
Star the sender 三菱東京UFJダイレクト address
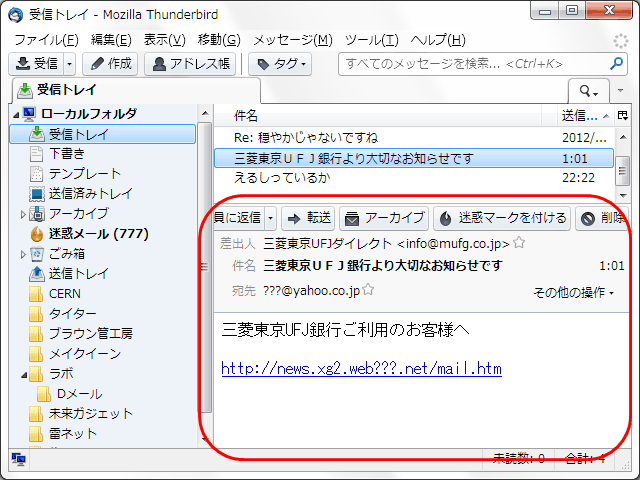(520, 243)
